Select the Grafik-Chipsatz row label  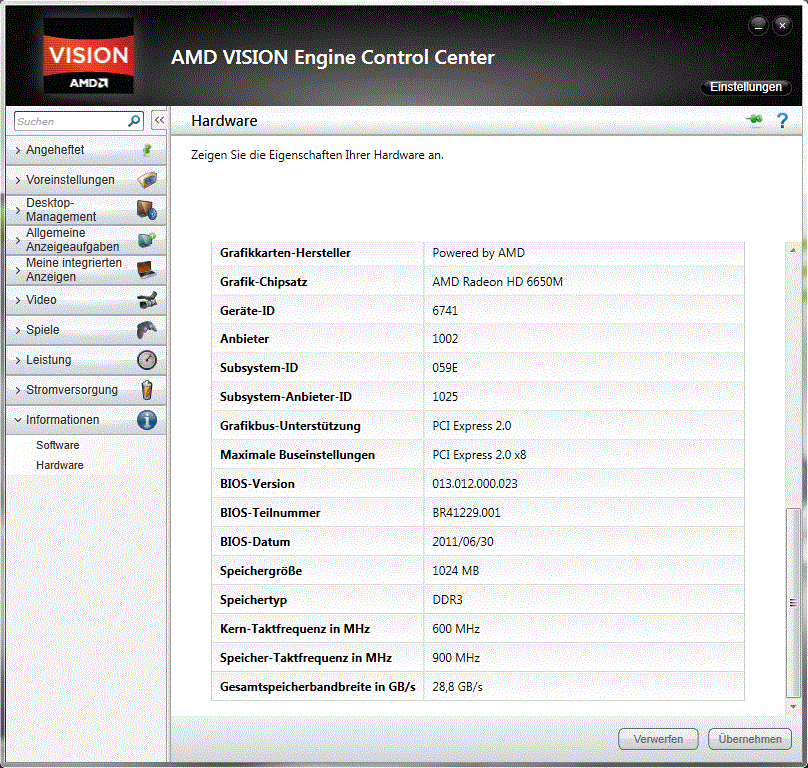pyautogui.click(x=263, y=282)
